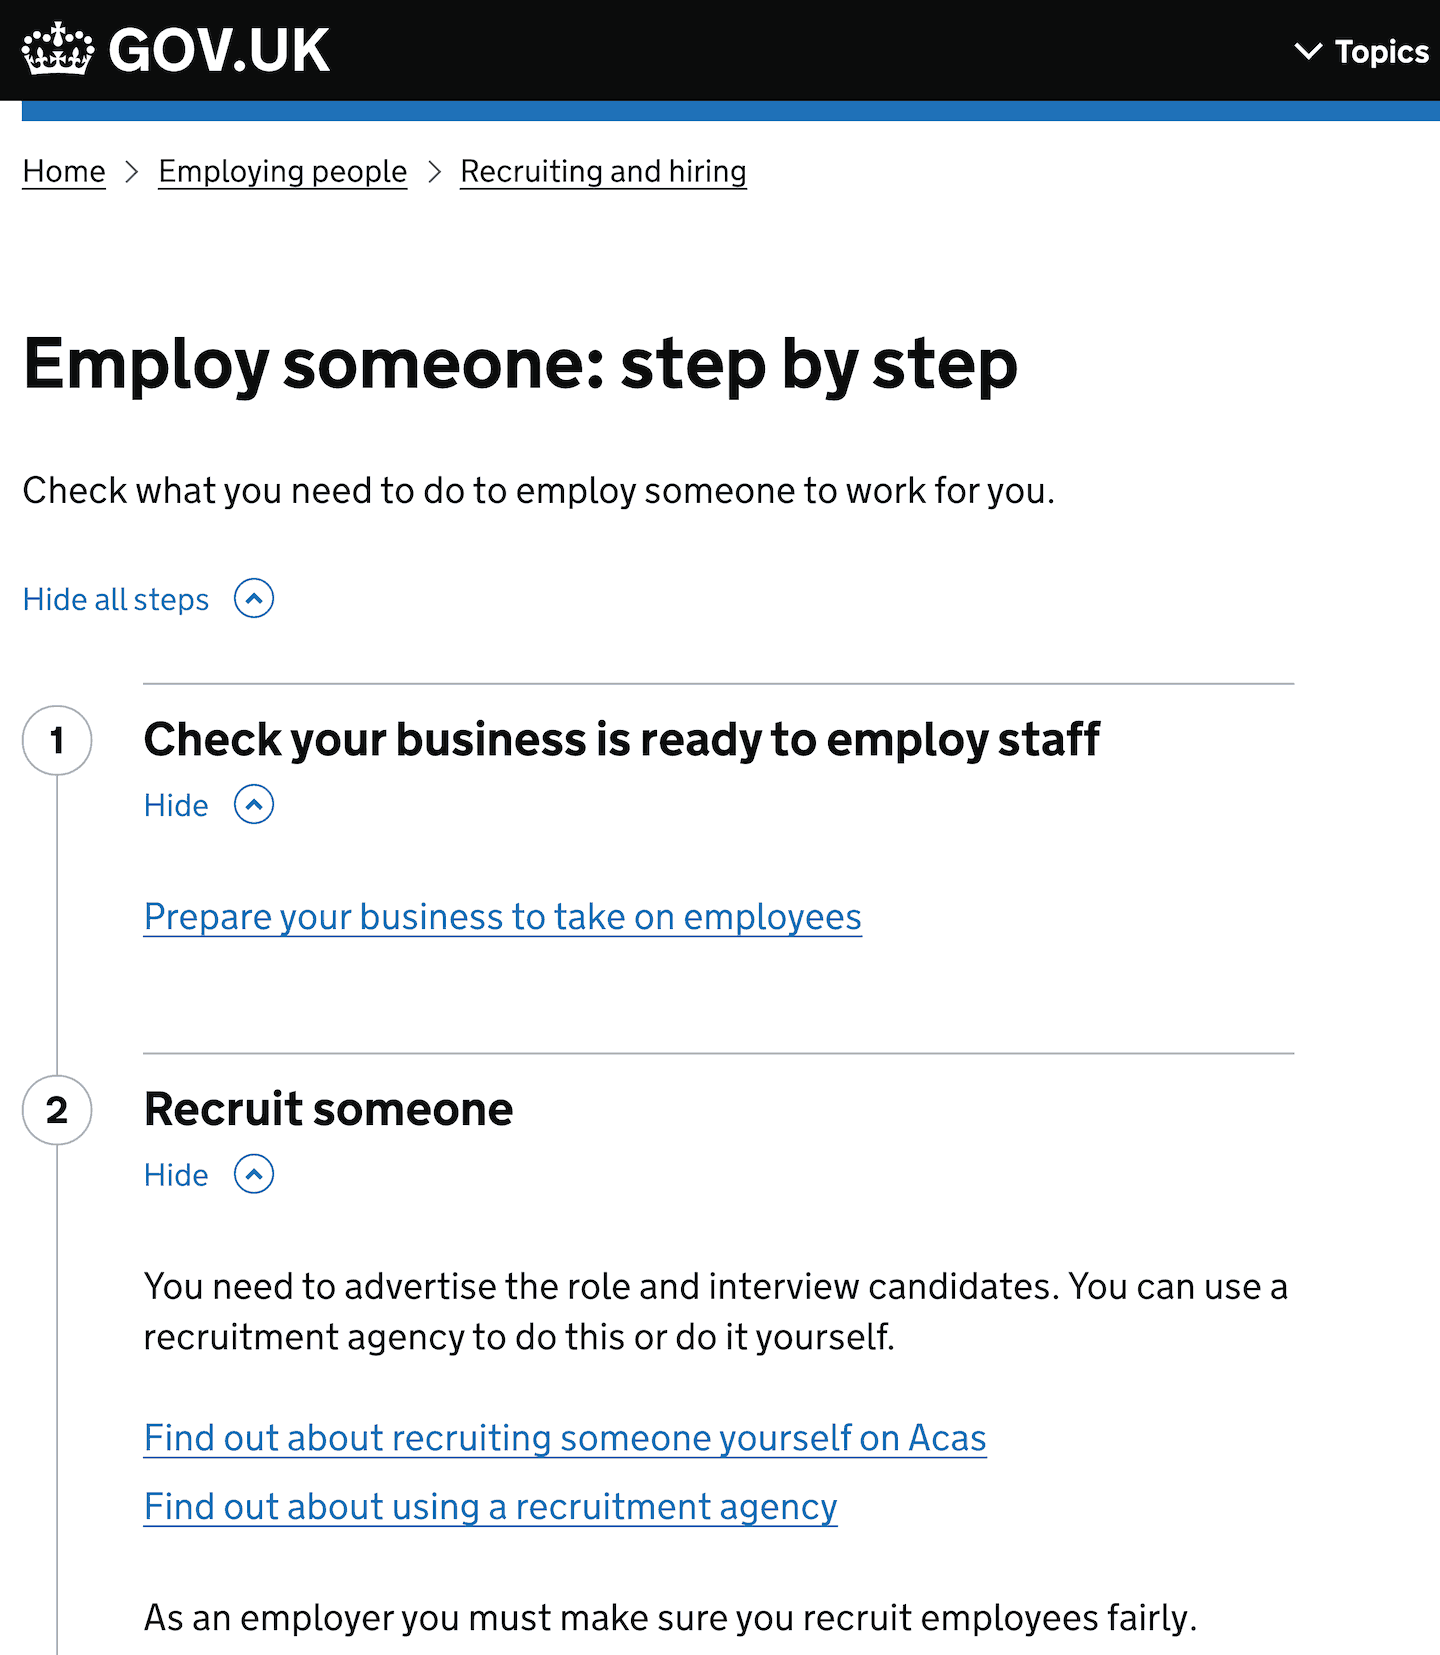
Task: Click the up-arrow icon under Recruit someone
Action: [x=253, y=1174]
